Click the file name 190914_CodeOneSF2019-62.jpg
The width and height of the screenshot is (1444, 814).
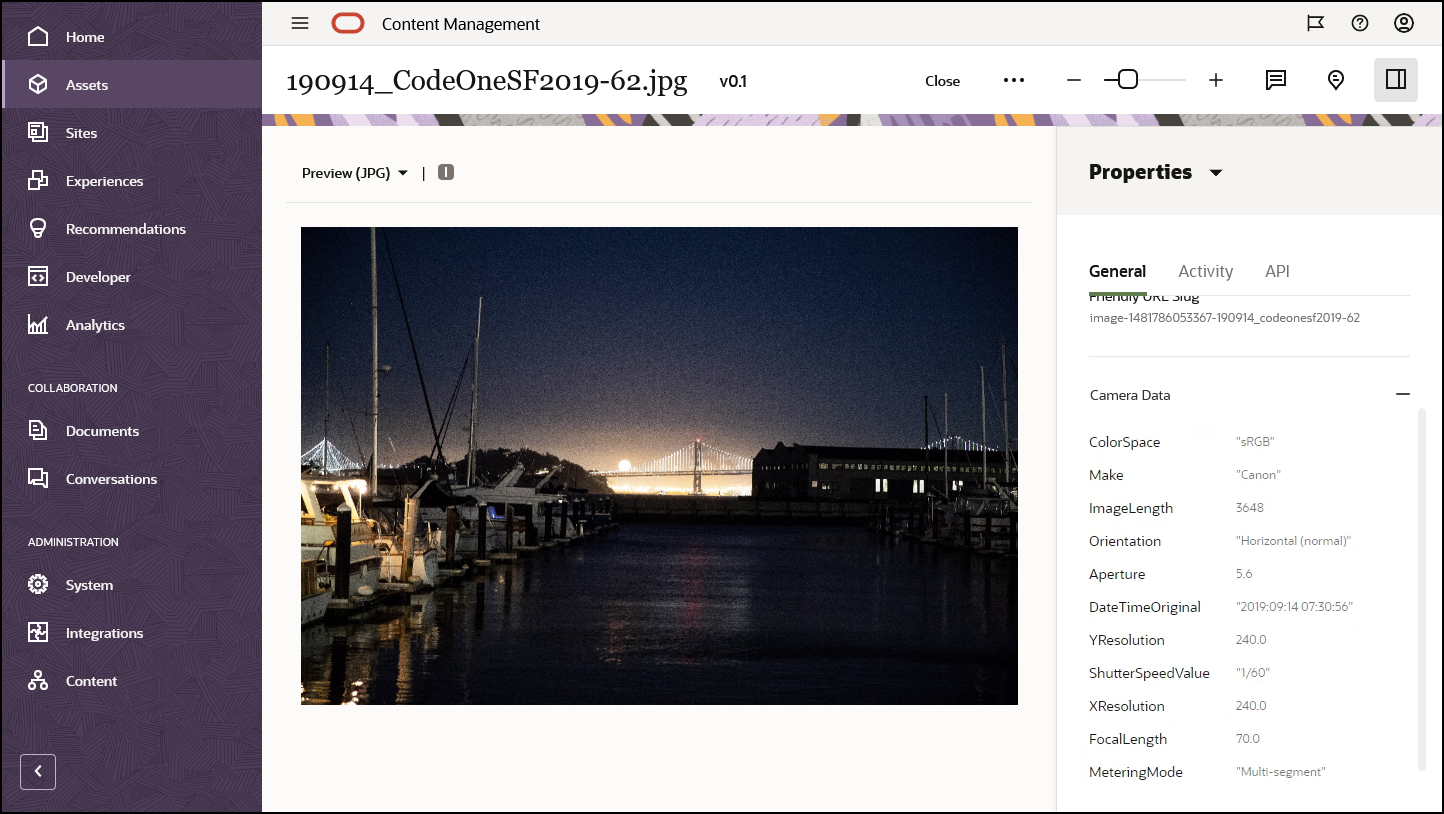[x=487, y=81]
